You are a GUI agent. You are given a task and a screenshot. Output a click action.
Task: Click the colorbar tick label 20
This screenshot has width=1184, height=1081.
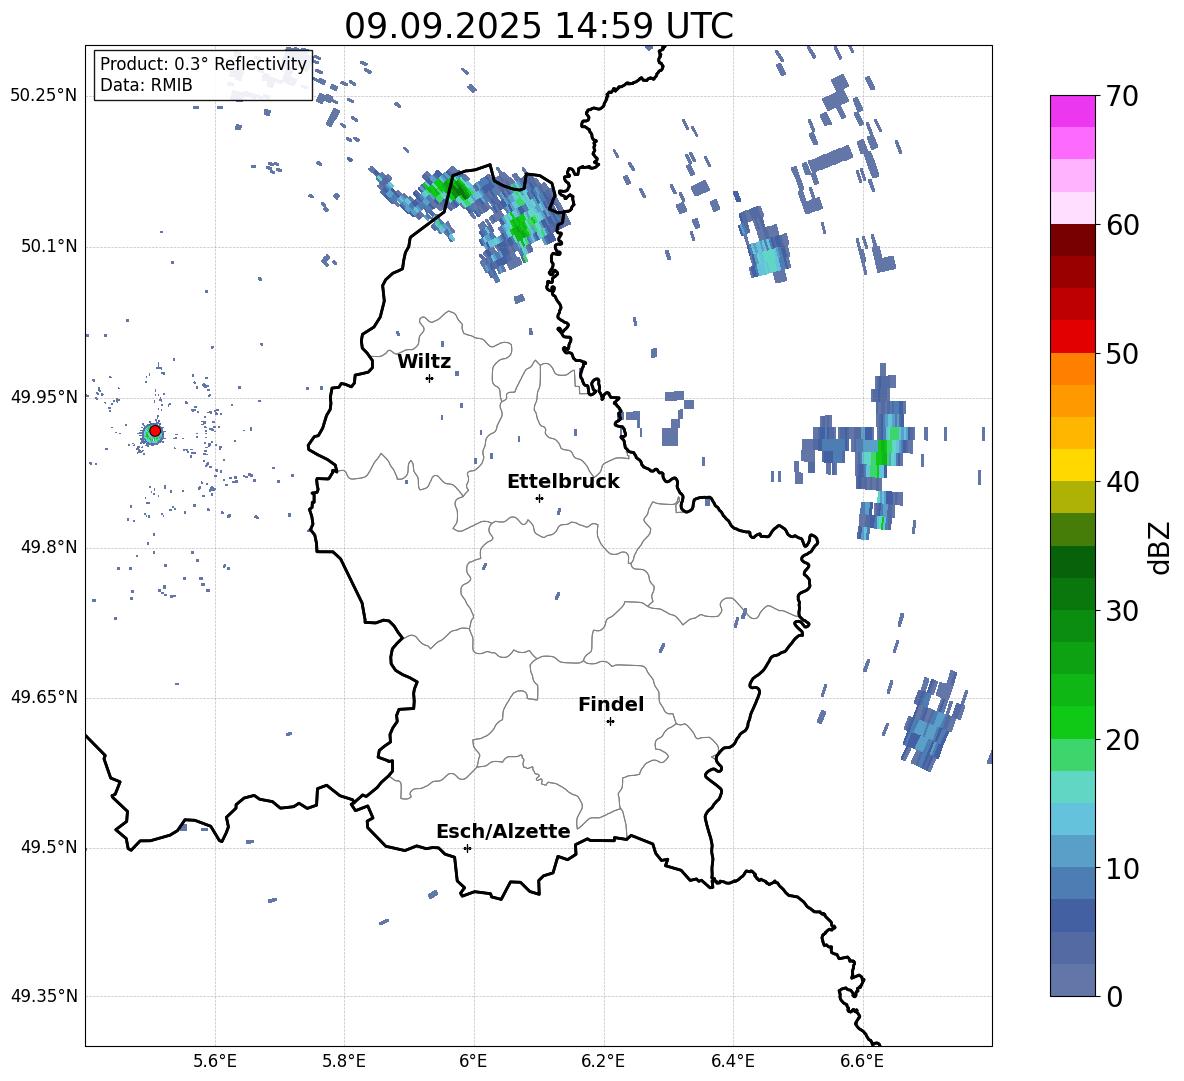click(1122, 740)
